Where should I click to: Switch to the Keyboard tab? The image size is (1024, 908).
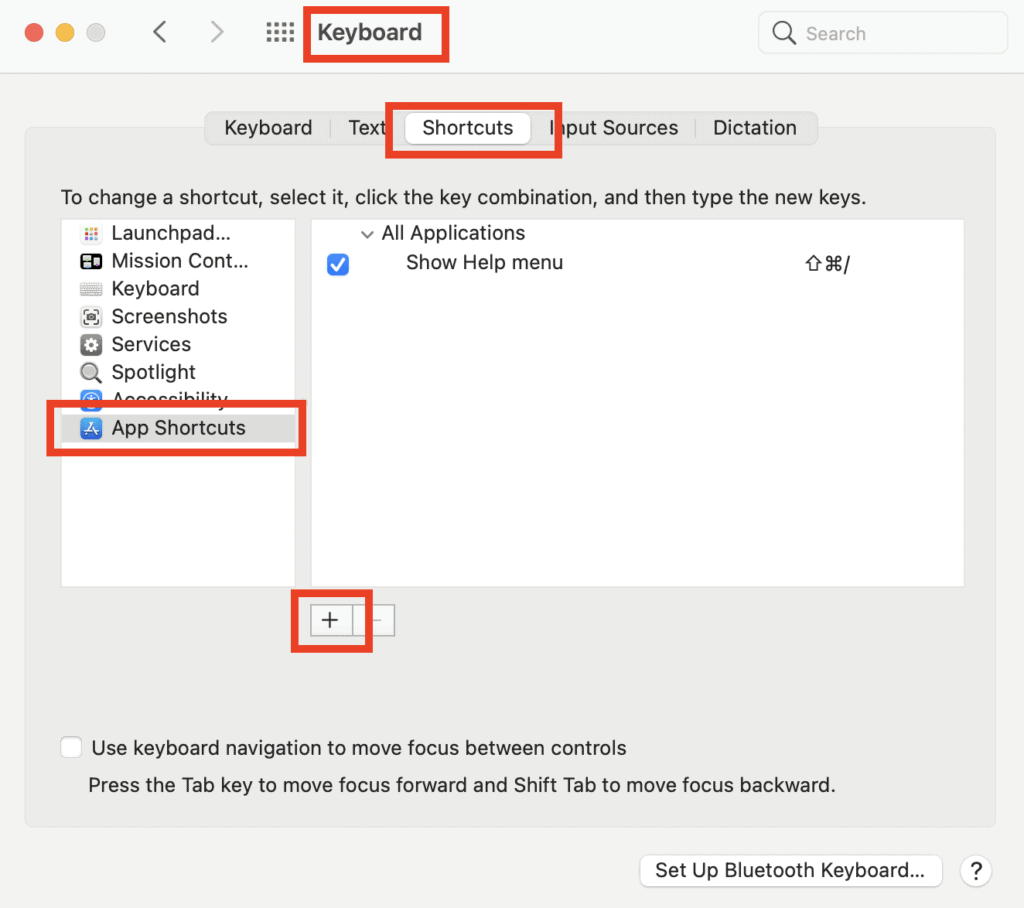(x=268, y=127)
